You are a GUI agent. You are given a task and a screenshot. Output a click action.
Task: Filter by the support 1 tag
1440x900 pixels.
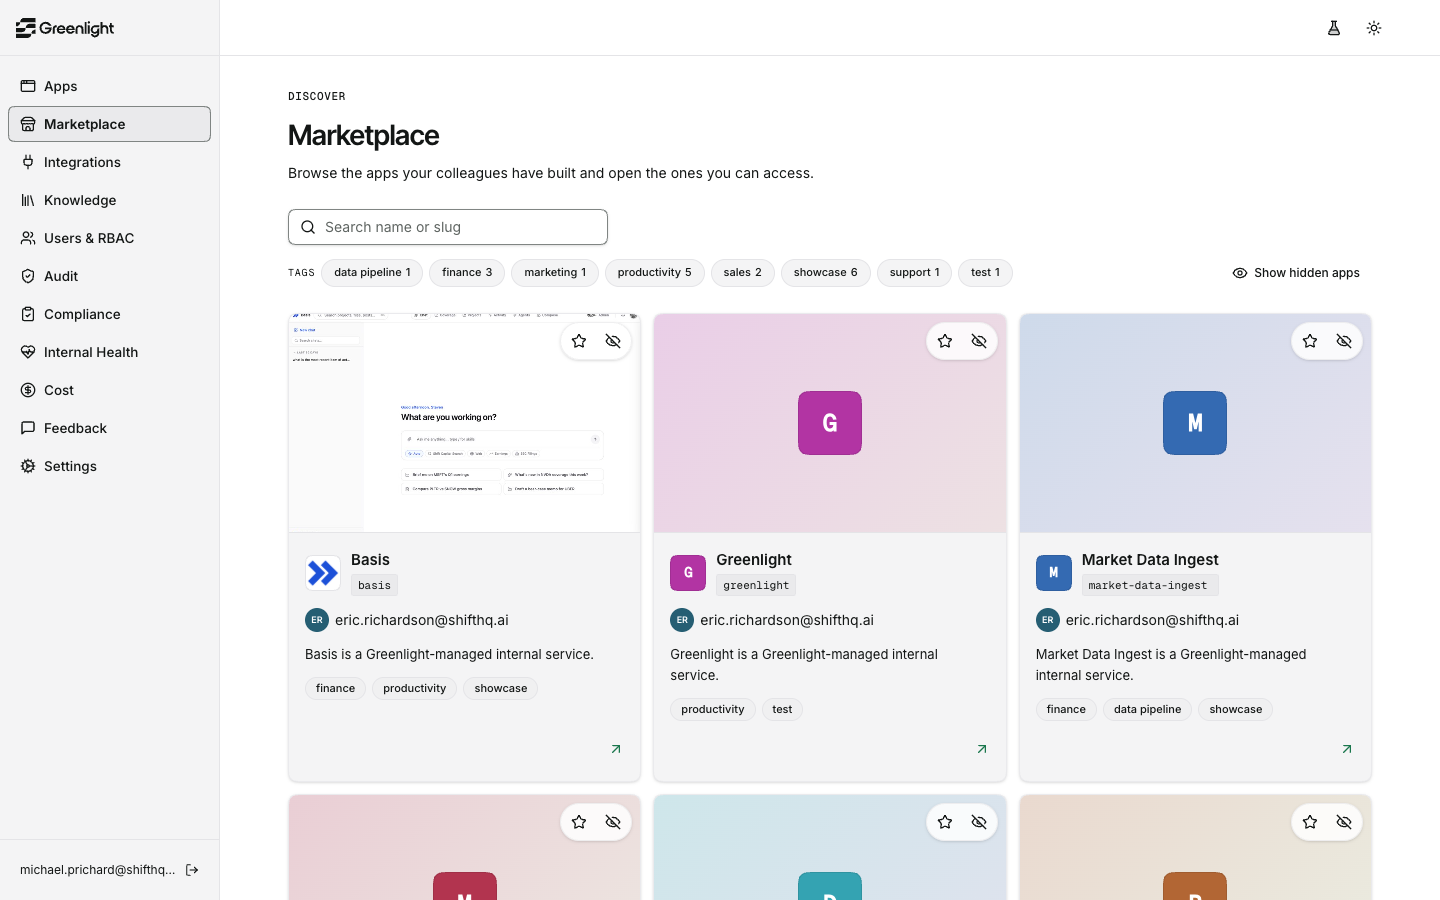tap(914, 273)
